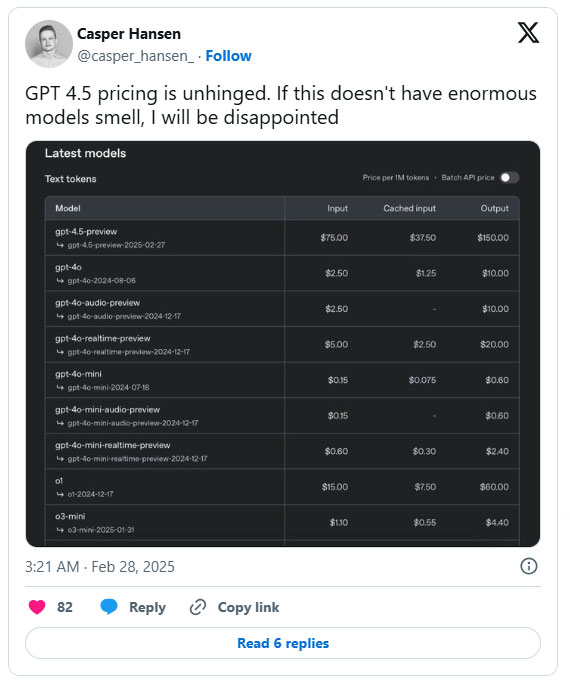
Task: Toggle the Batch API price switch
Action: coord(509,178)
